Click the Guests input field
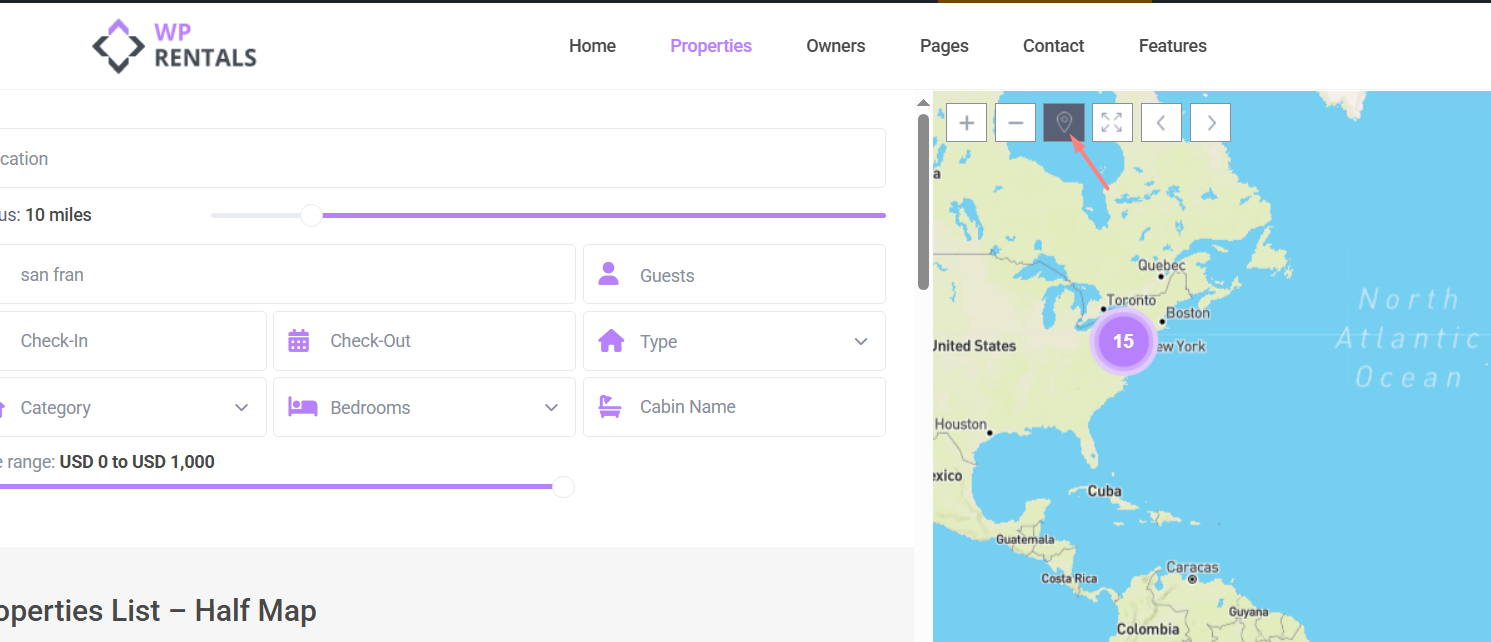 pos(750,276)
